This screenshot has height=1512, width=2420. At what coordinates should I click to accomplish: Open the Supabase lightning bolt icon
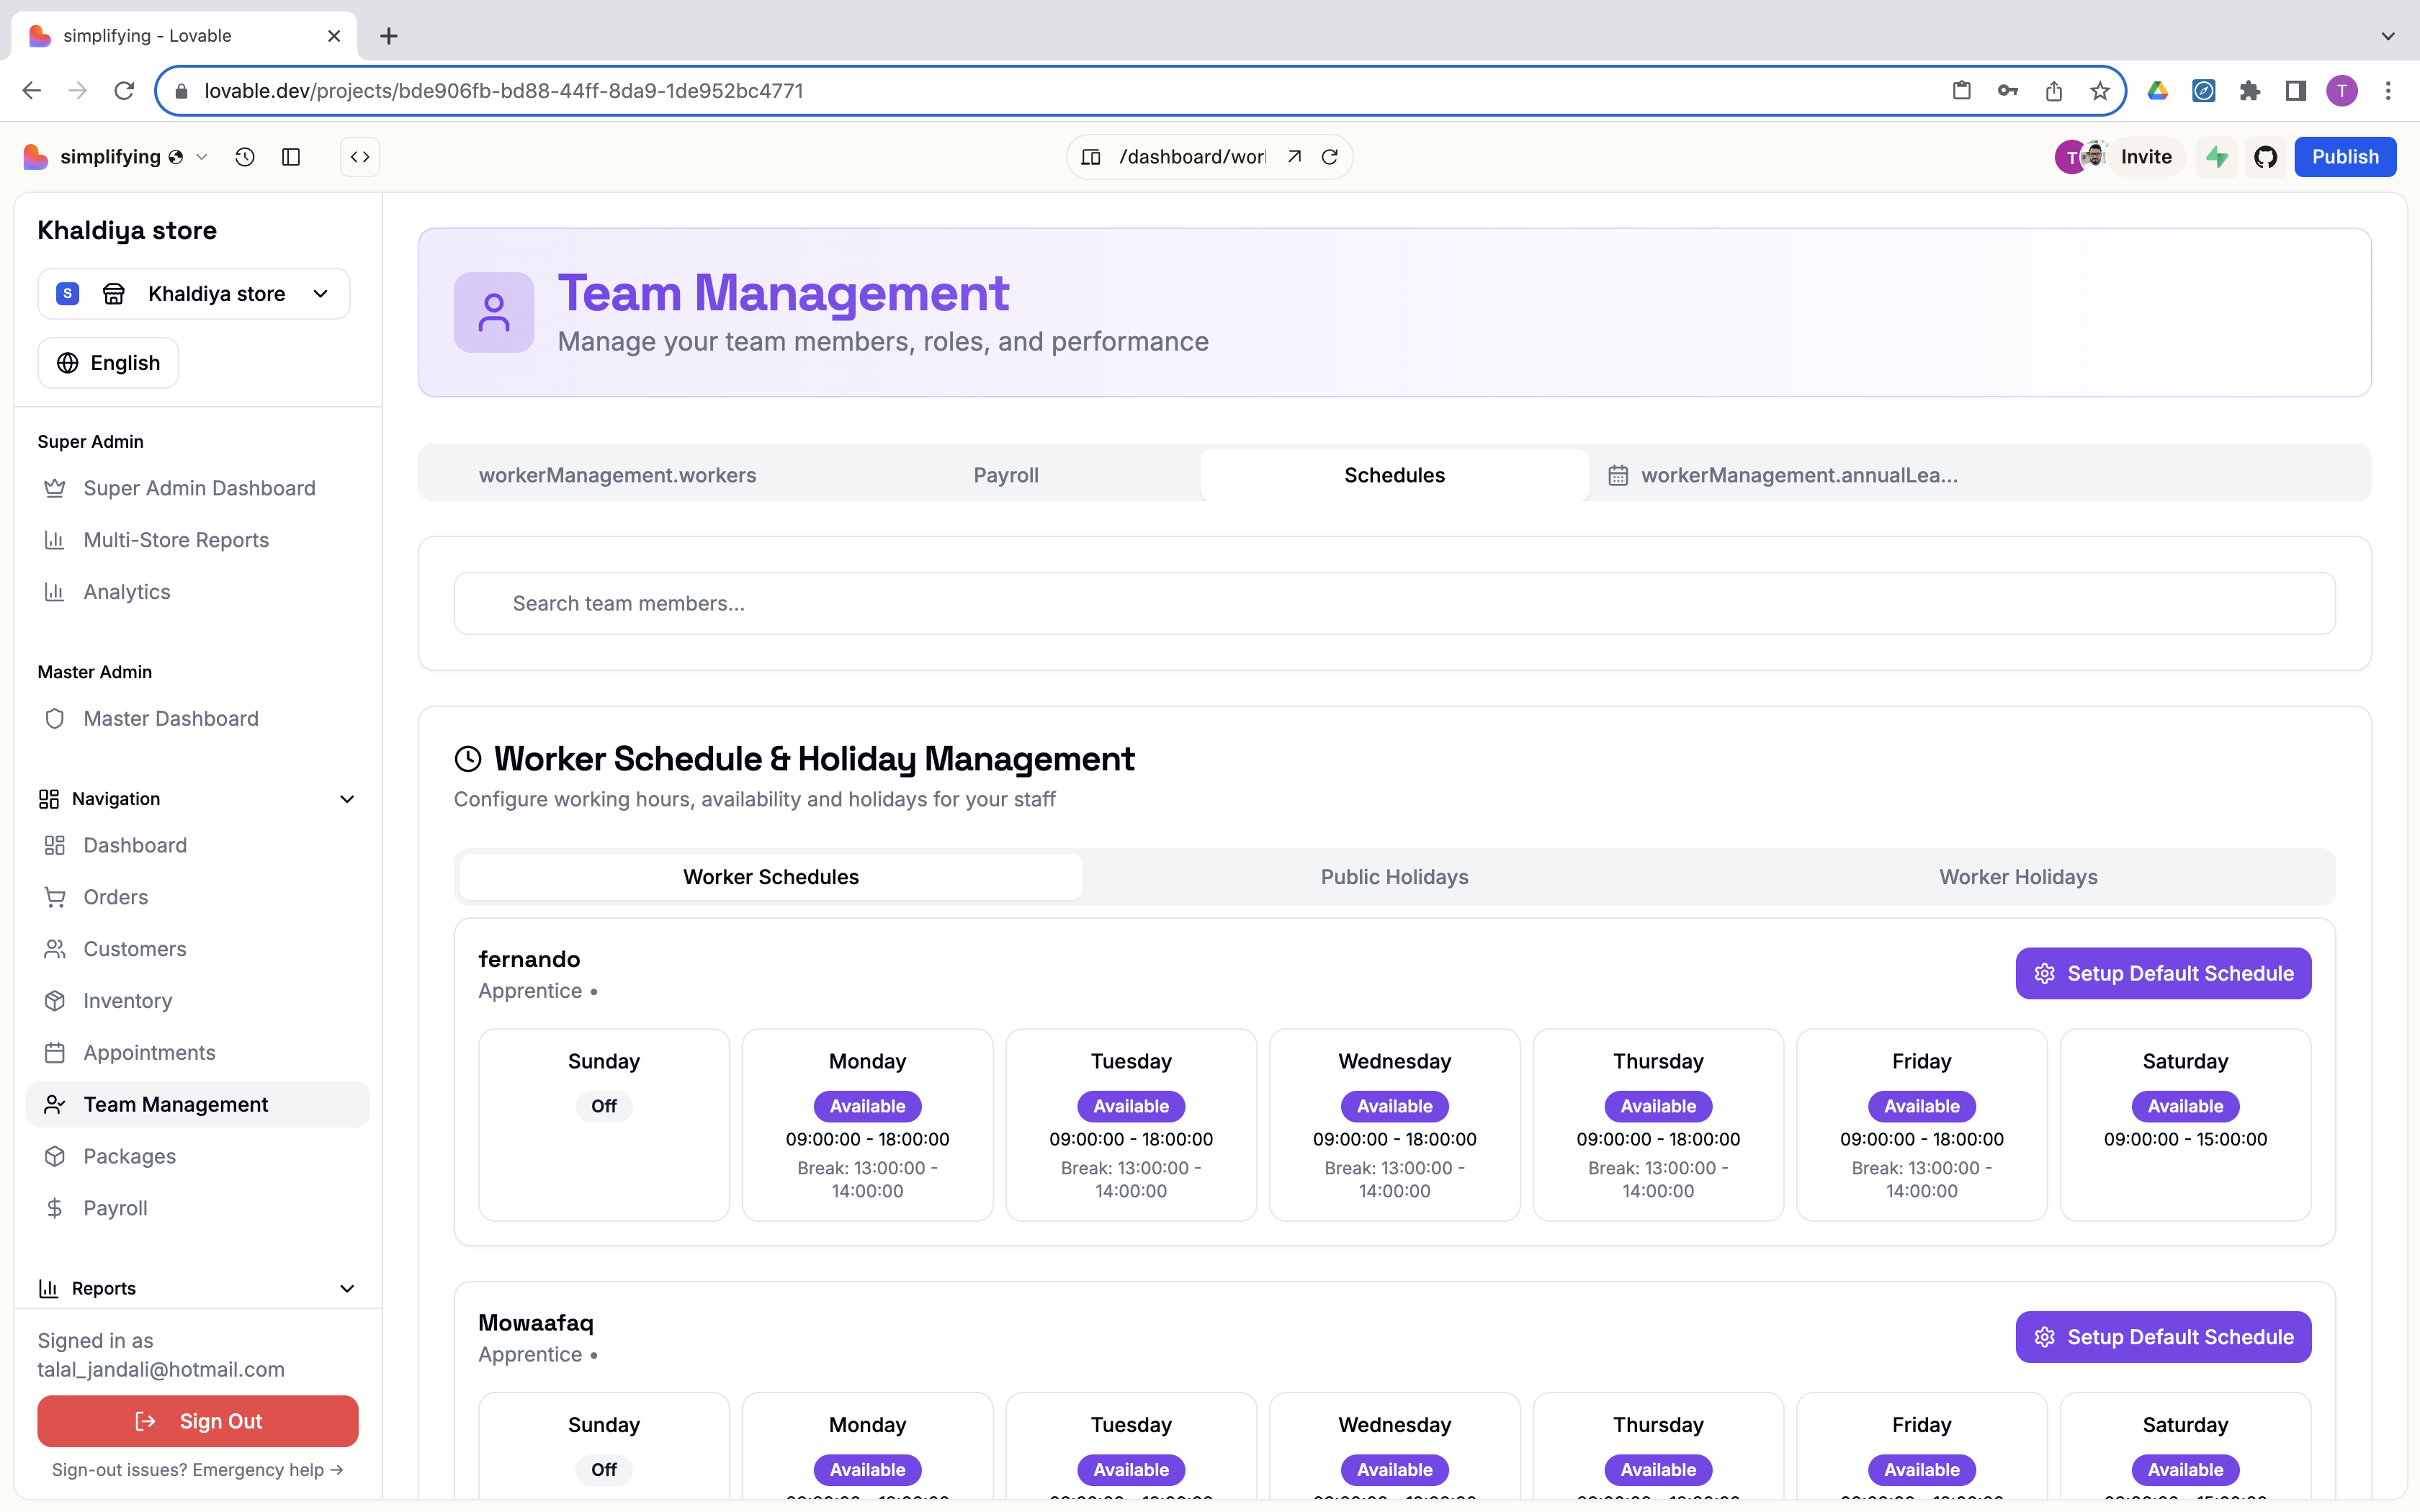coord(2218,157)
